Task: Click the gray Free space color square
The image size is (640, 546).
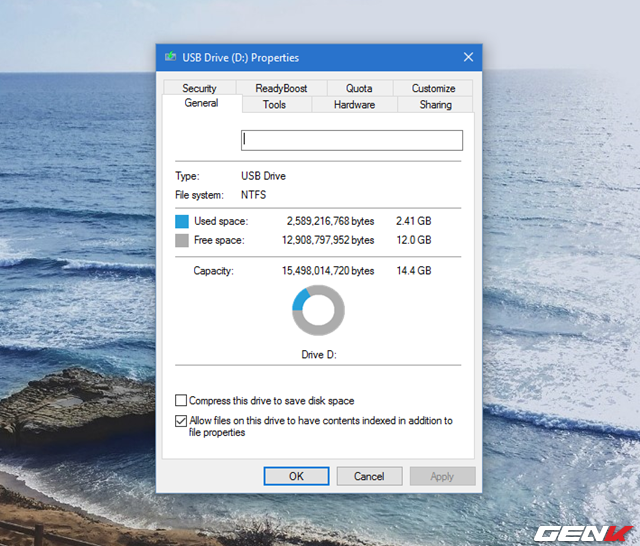Action: tap(182, 241)
